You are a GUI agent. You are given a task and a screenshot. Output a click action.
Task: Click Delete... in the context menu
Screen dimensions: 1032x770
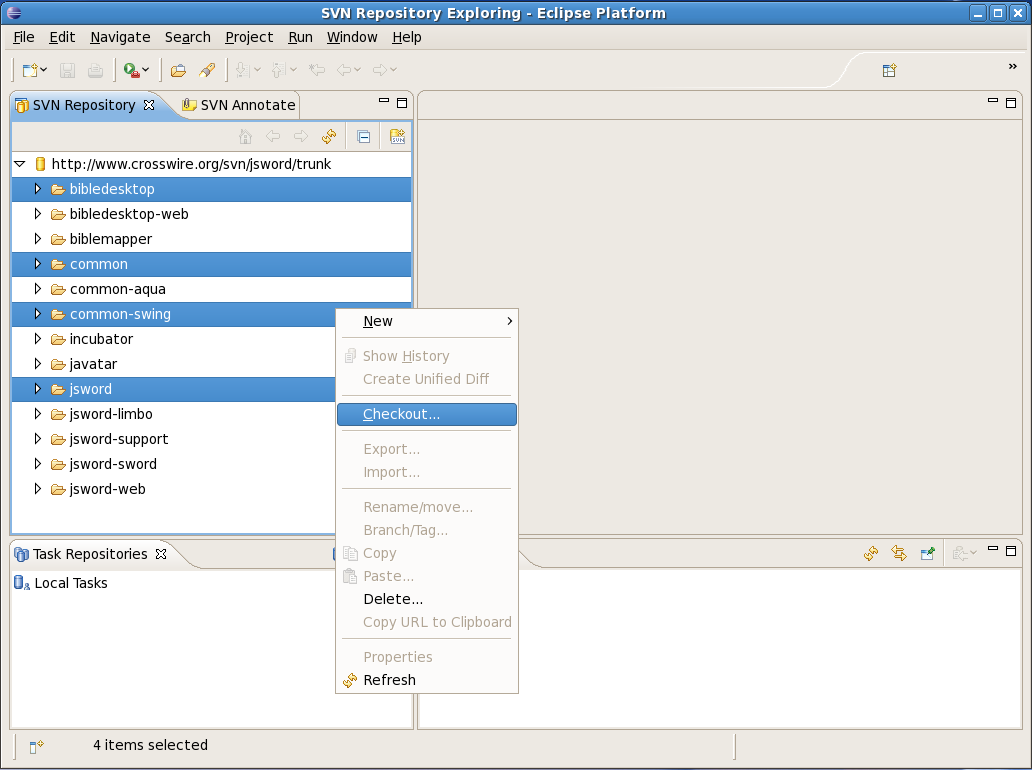tap(393, 599)
